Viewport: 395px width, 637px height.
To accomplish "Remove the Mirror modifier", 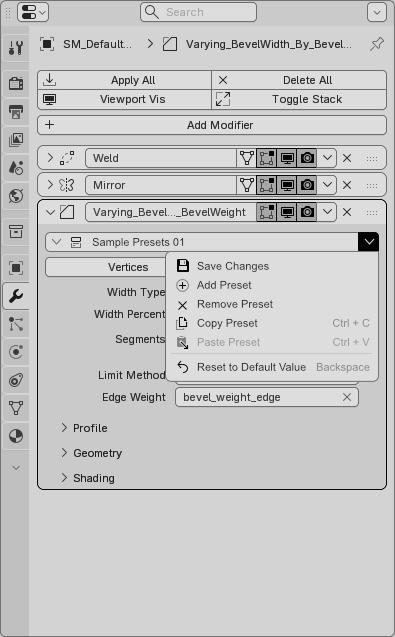I will click(347, 185).
